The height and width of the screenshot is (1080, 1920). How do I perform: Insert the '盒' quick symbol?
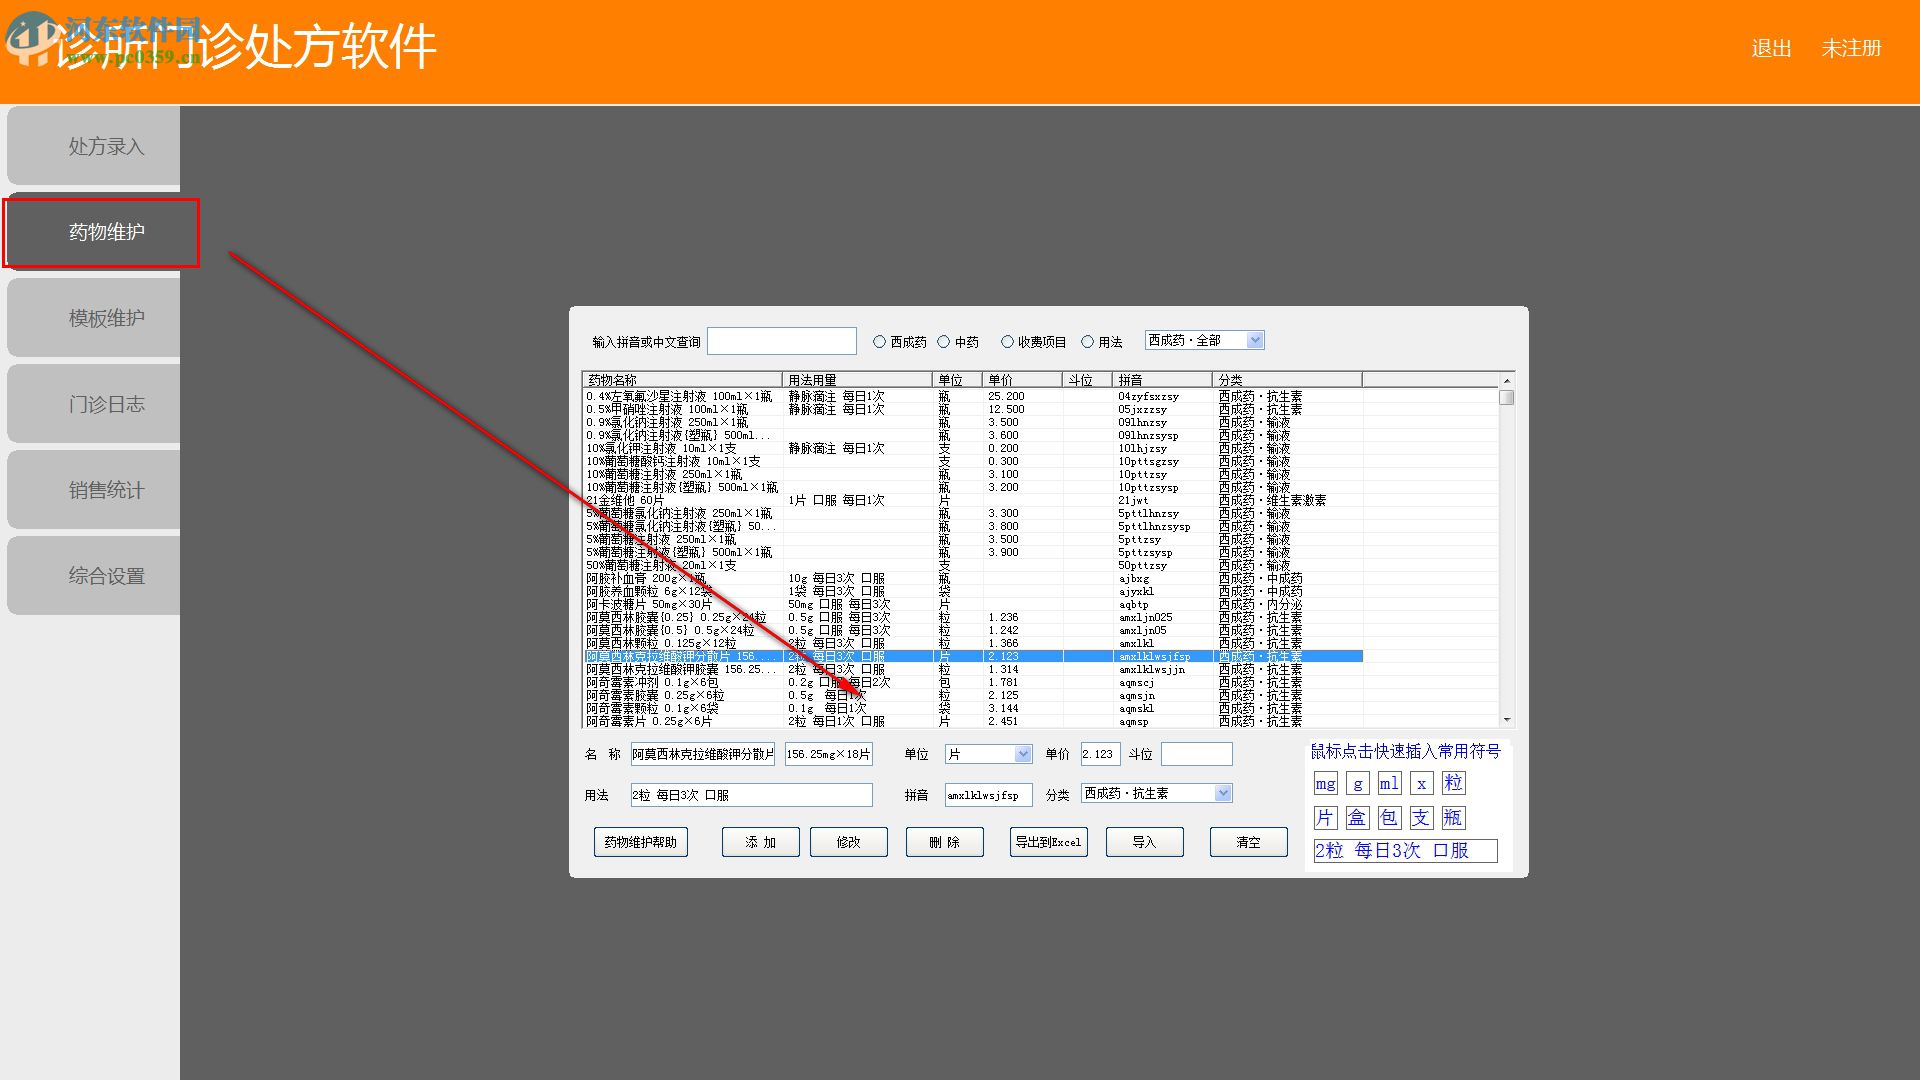(1357, 818)
